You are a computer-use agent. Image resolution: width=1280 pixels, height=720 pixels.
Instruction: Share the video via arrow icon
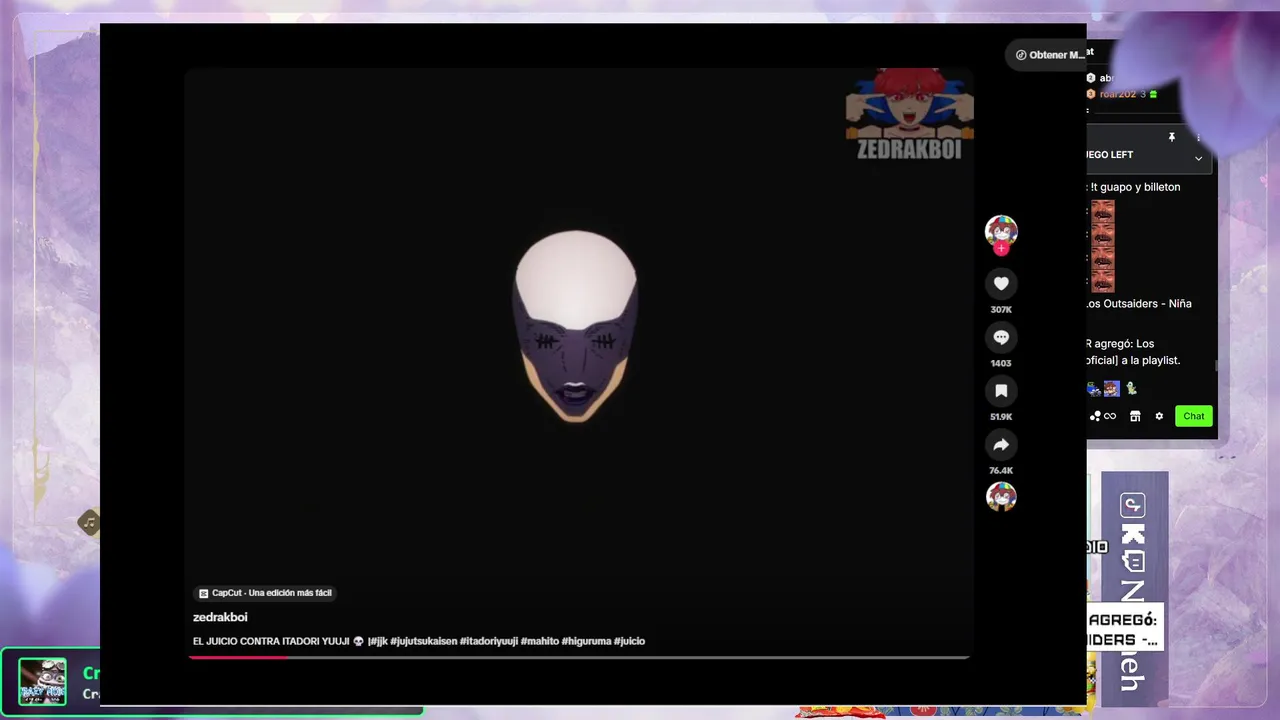1001,445
